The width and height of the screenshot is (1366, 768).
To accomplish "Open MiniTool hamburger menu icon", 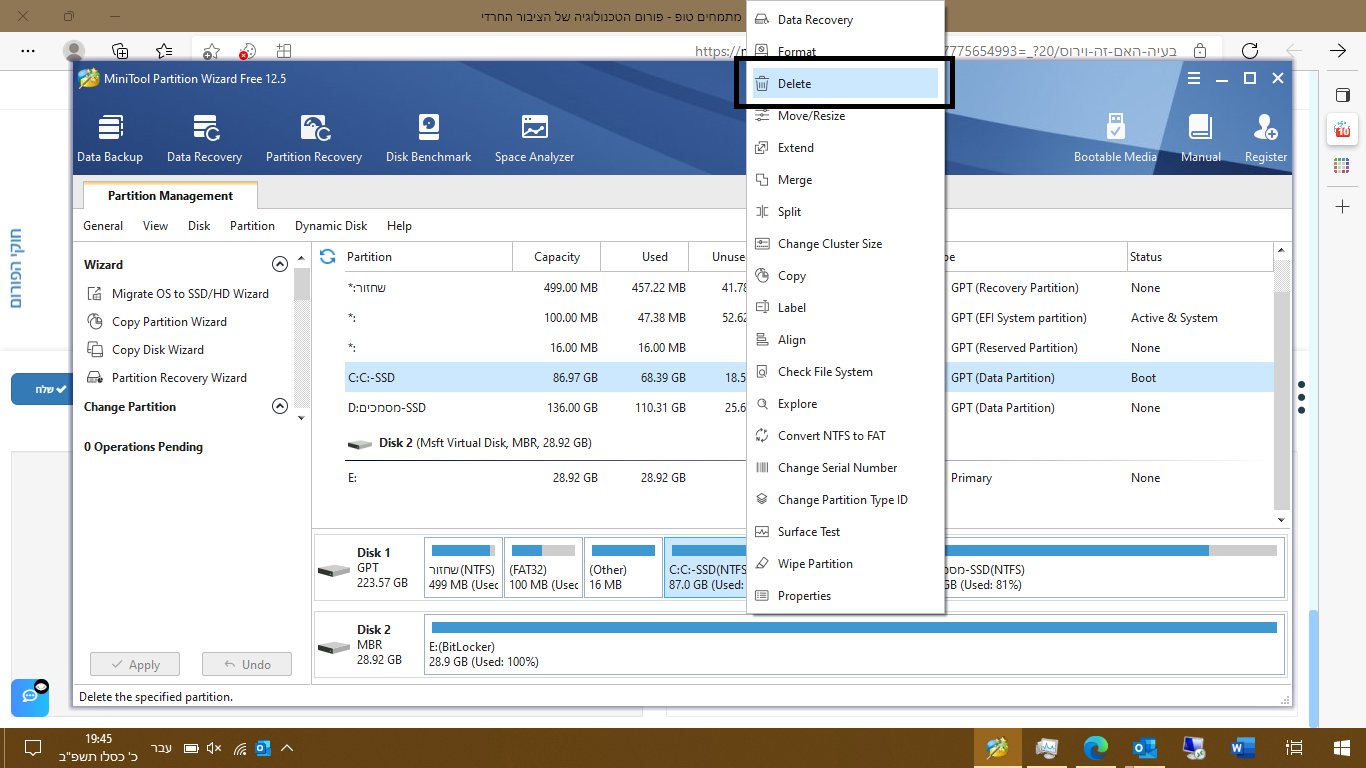I will [x=1193, y=78].
